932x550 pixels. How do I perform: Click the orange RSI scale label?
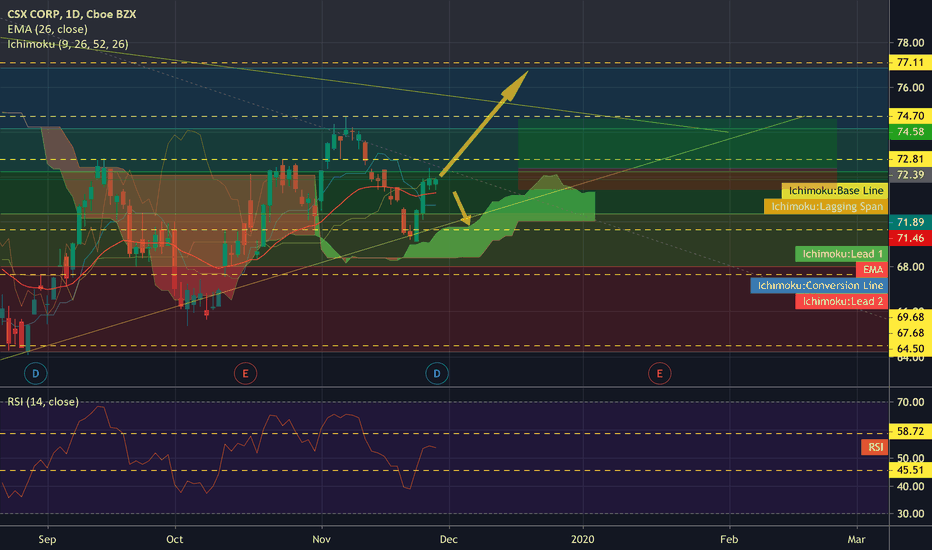click(x=875, y=447)
